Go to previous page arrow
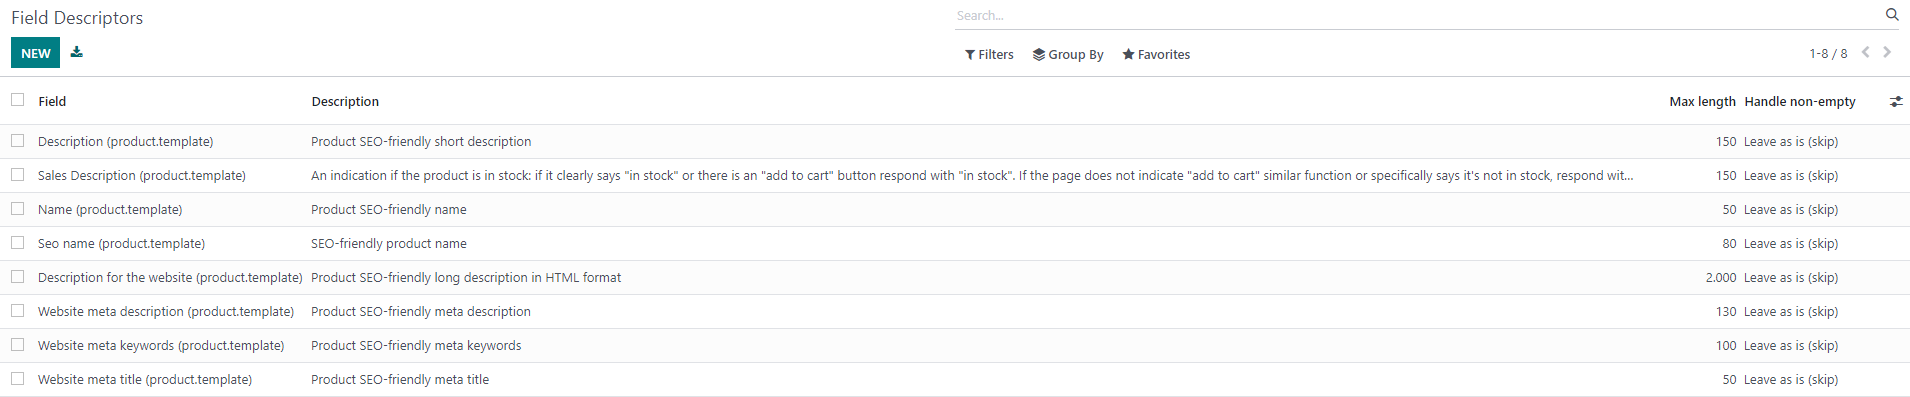This screenshot has width=1910, height=397. pyautogui.click(x=1866, y=52)
